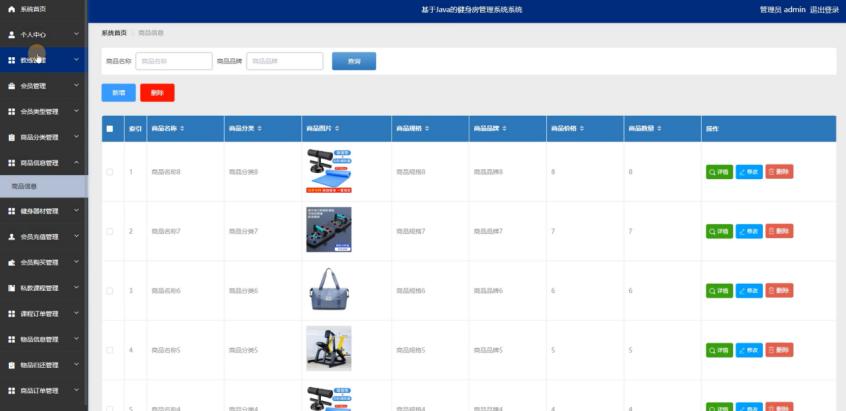This screenshot has height=411, width=846.
Task: Expand the 会员充值管理 menu chevron
Action: pos(77,236)
